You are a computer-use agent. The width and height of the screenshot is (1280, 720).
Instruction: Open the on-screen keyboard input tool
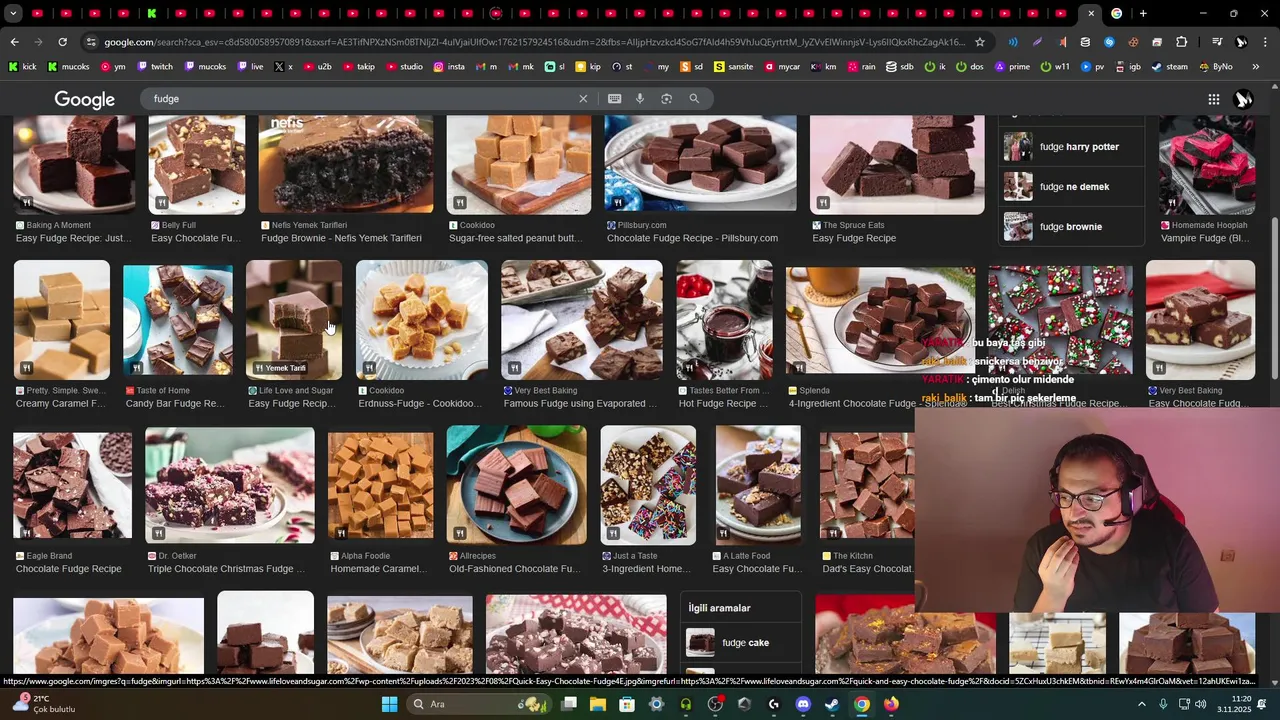tap(614, 99)
